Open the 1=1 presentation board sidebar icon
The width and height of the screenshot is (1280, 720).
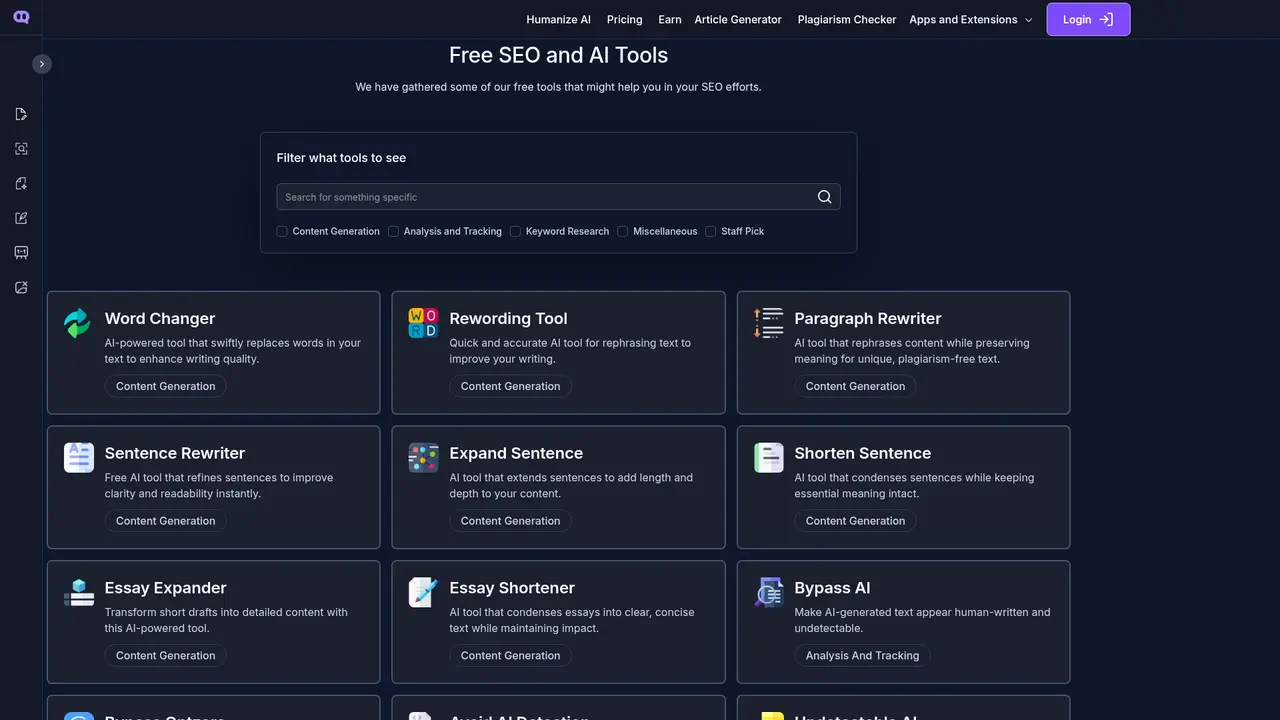click(x=21, y=253)
